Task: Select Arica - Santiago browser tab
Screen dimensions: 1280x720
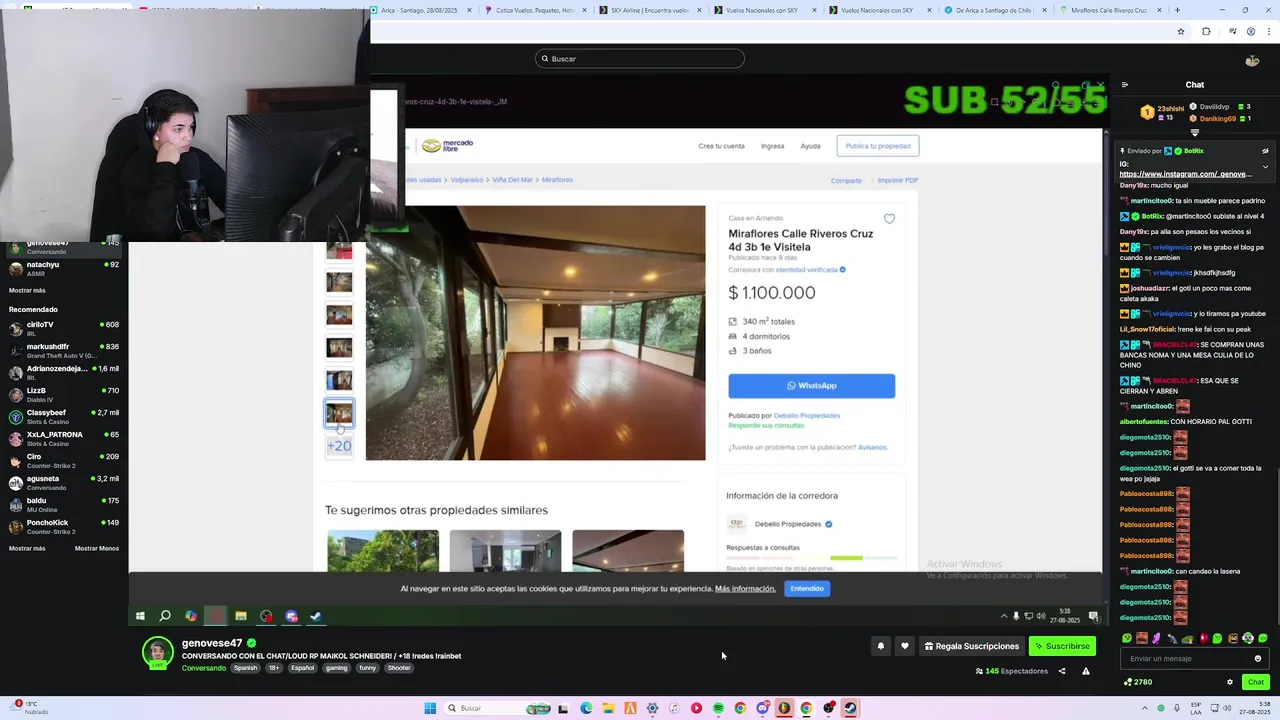Action: tap(420, 10)
